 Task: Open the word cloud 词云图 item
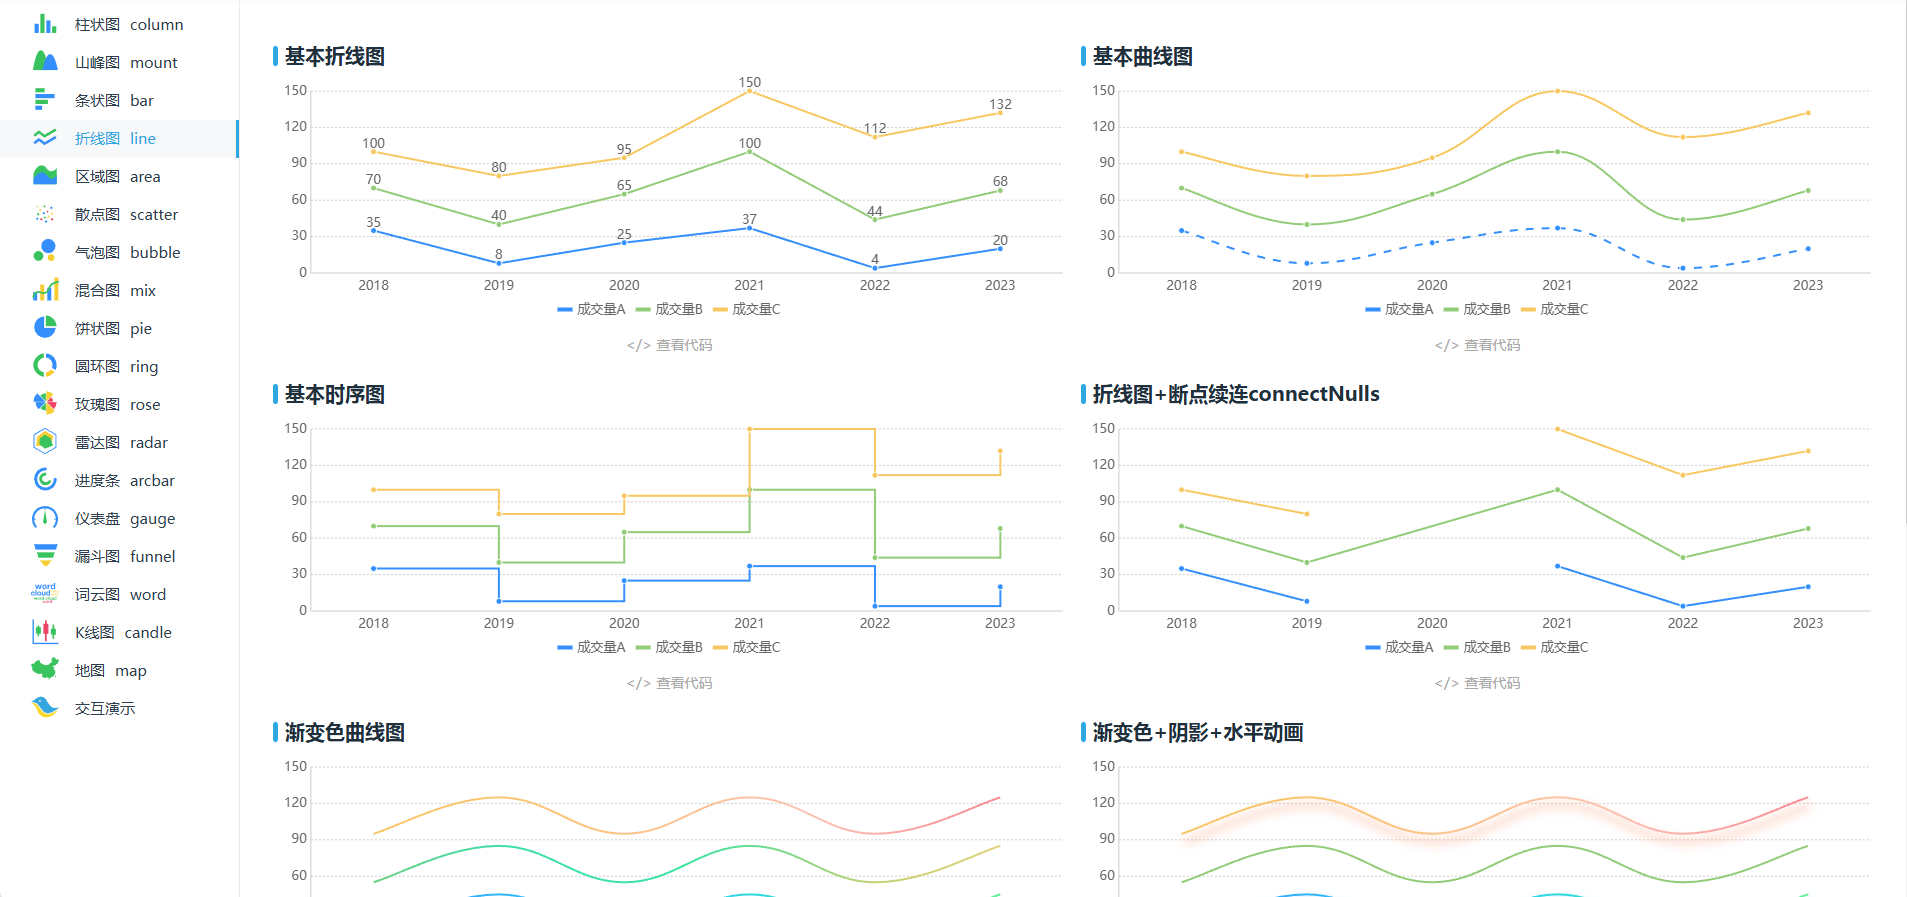[x=120, y=594]
